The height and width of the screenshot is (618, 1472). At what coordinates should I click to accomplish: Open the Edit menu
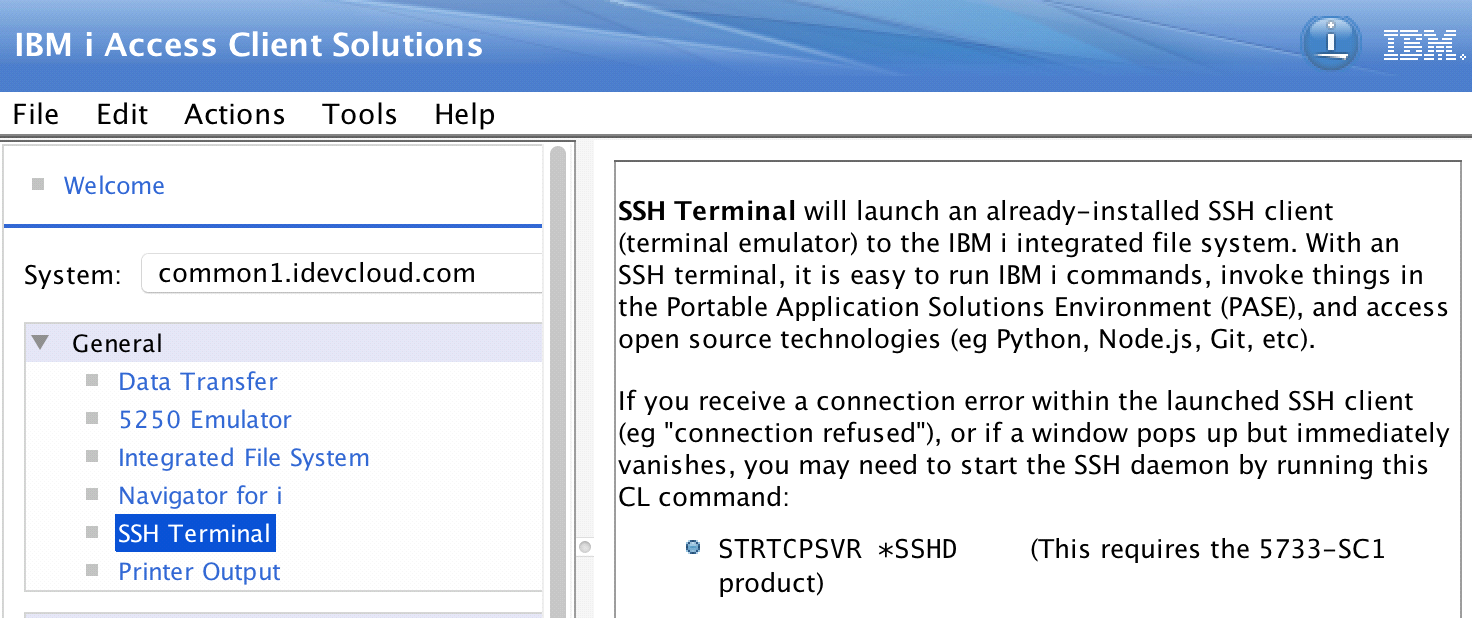[122, 114]
